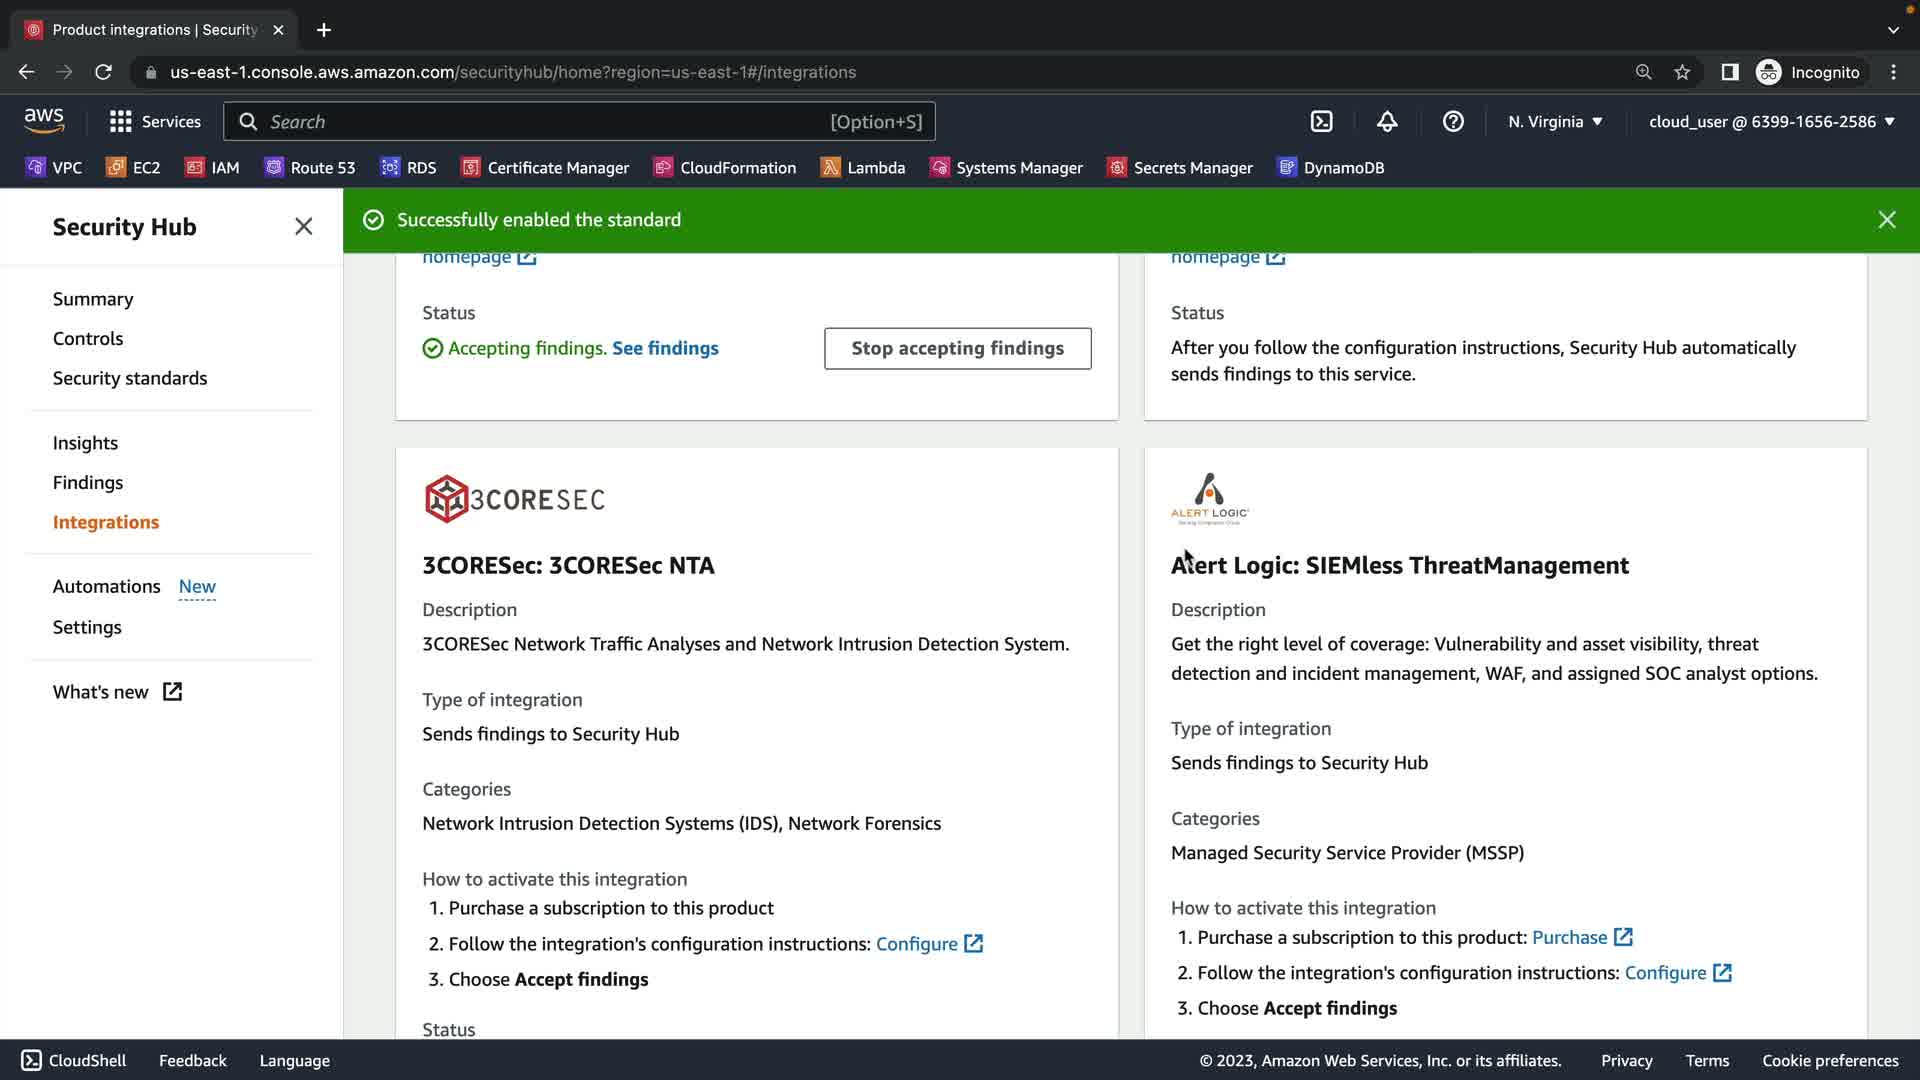Expand the browser tab list chevron

pos(1893,30)
